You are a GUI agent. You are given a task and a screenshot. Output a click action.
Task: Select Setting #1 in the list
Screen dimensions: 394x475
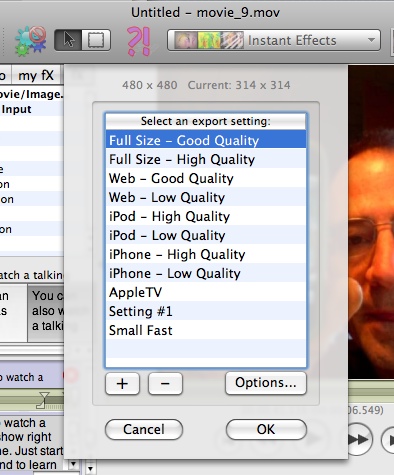pos(206,311)
